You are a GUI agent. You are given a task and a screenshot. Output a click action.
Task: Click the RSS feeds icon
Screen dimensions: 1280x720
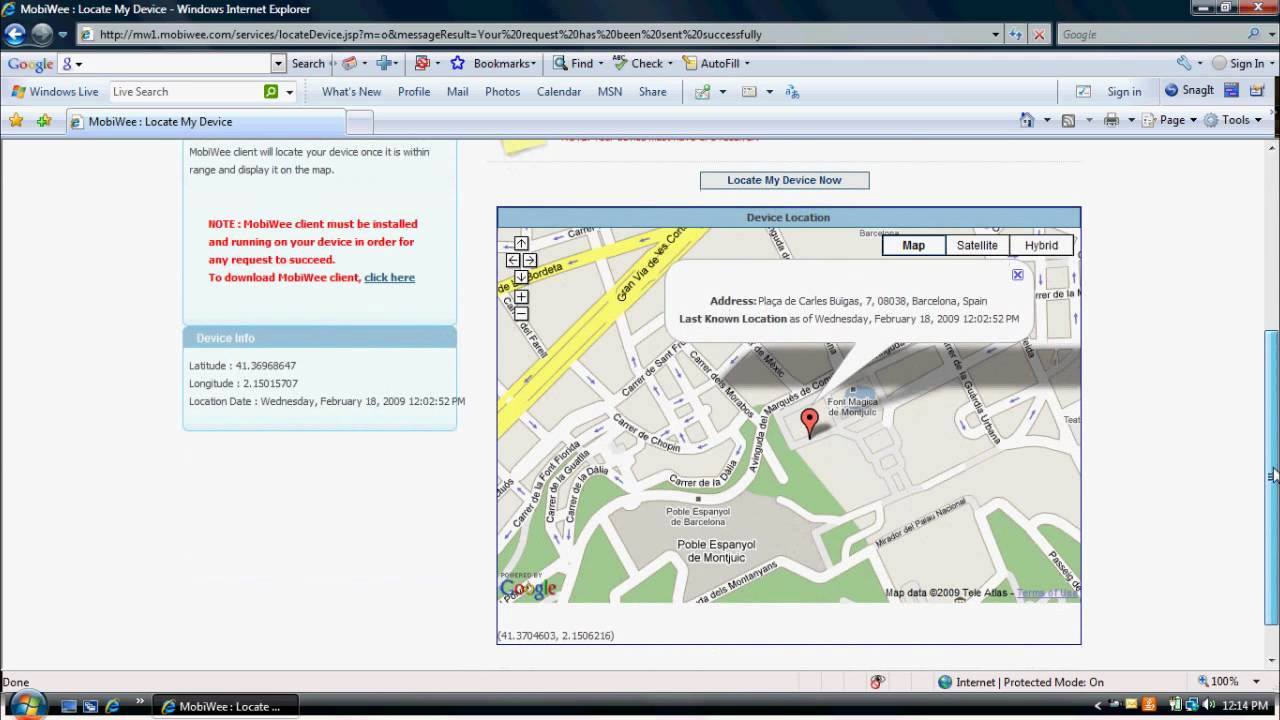(1068, 120)
